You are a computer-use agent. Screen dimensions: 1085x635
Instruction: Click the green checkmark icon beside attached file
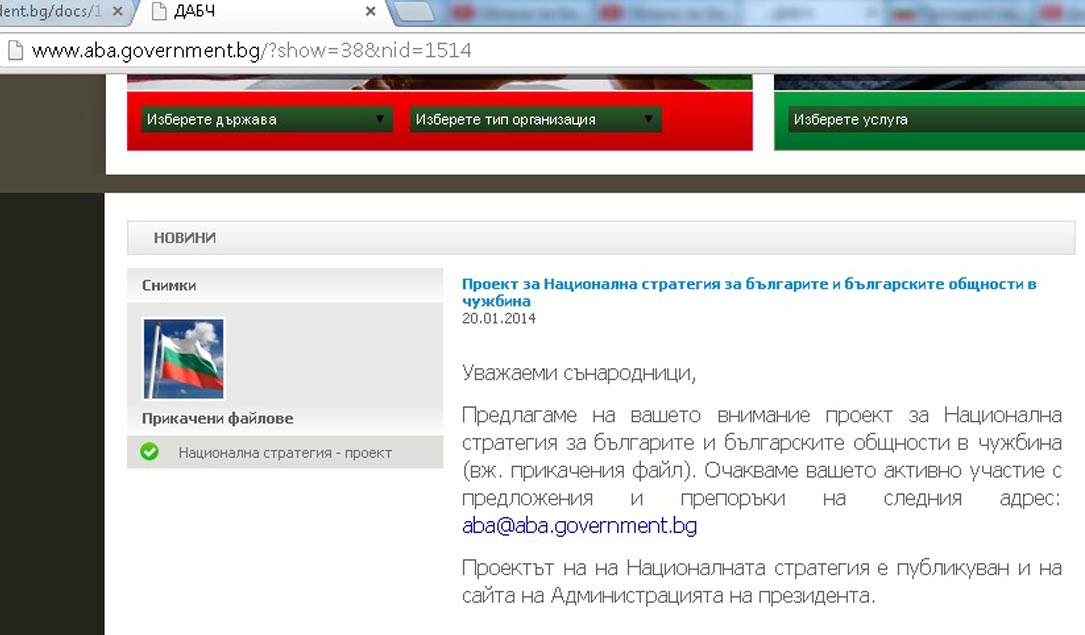pyautogui.click(x=150, y=452)
